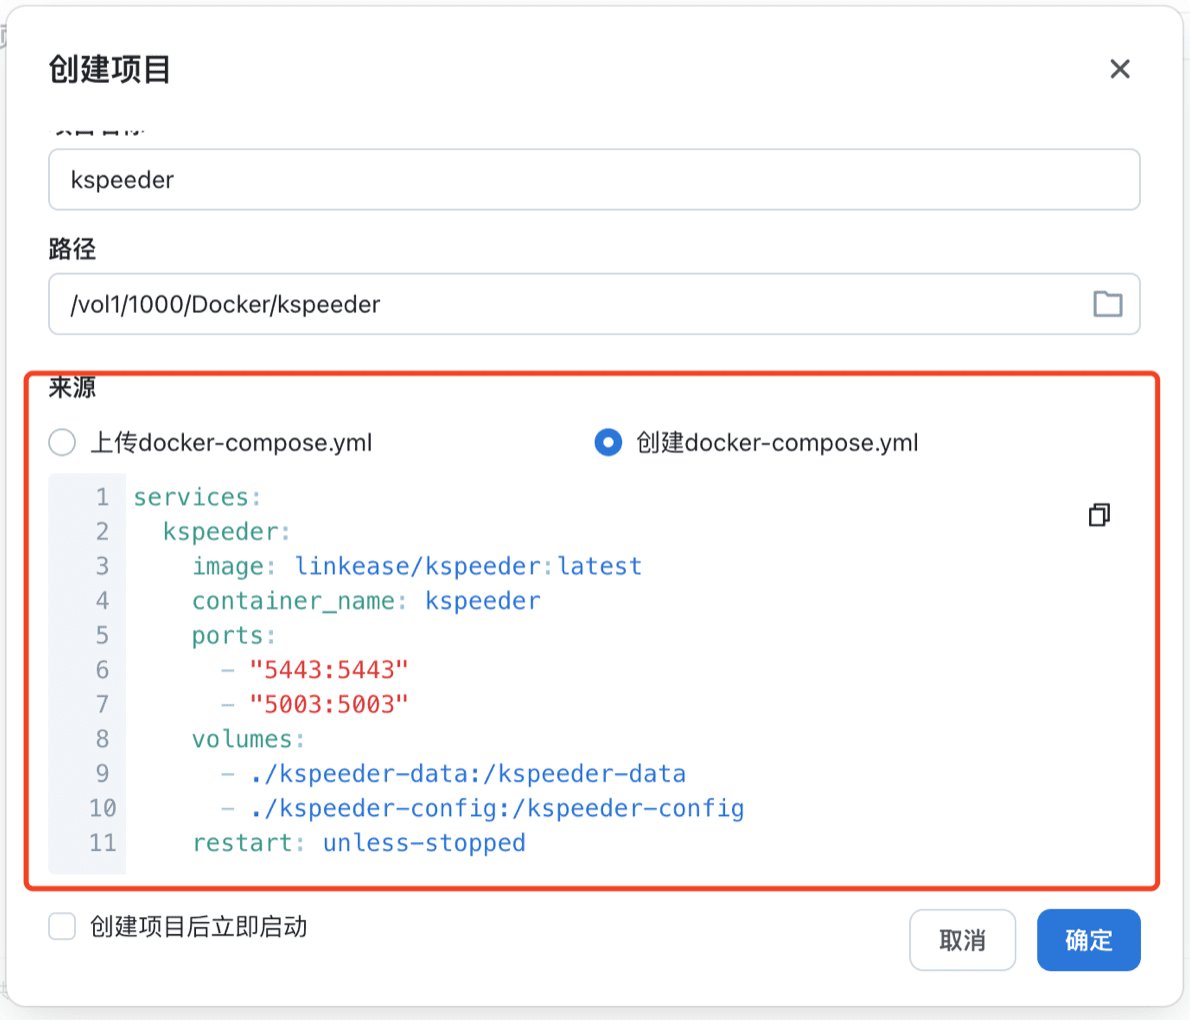Confirm with the 确定 button
Screen dimensions: 1190x1020
point(1088,940)
